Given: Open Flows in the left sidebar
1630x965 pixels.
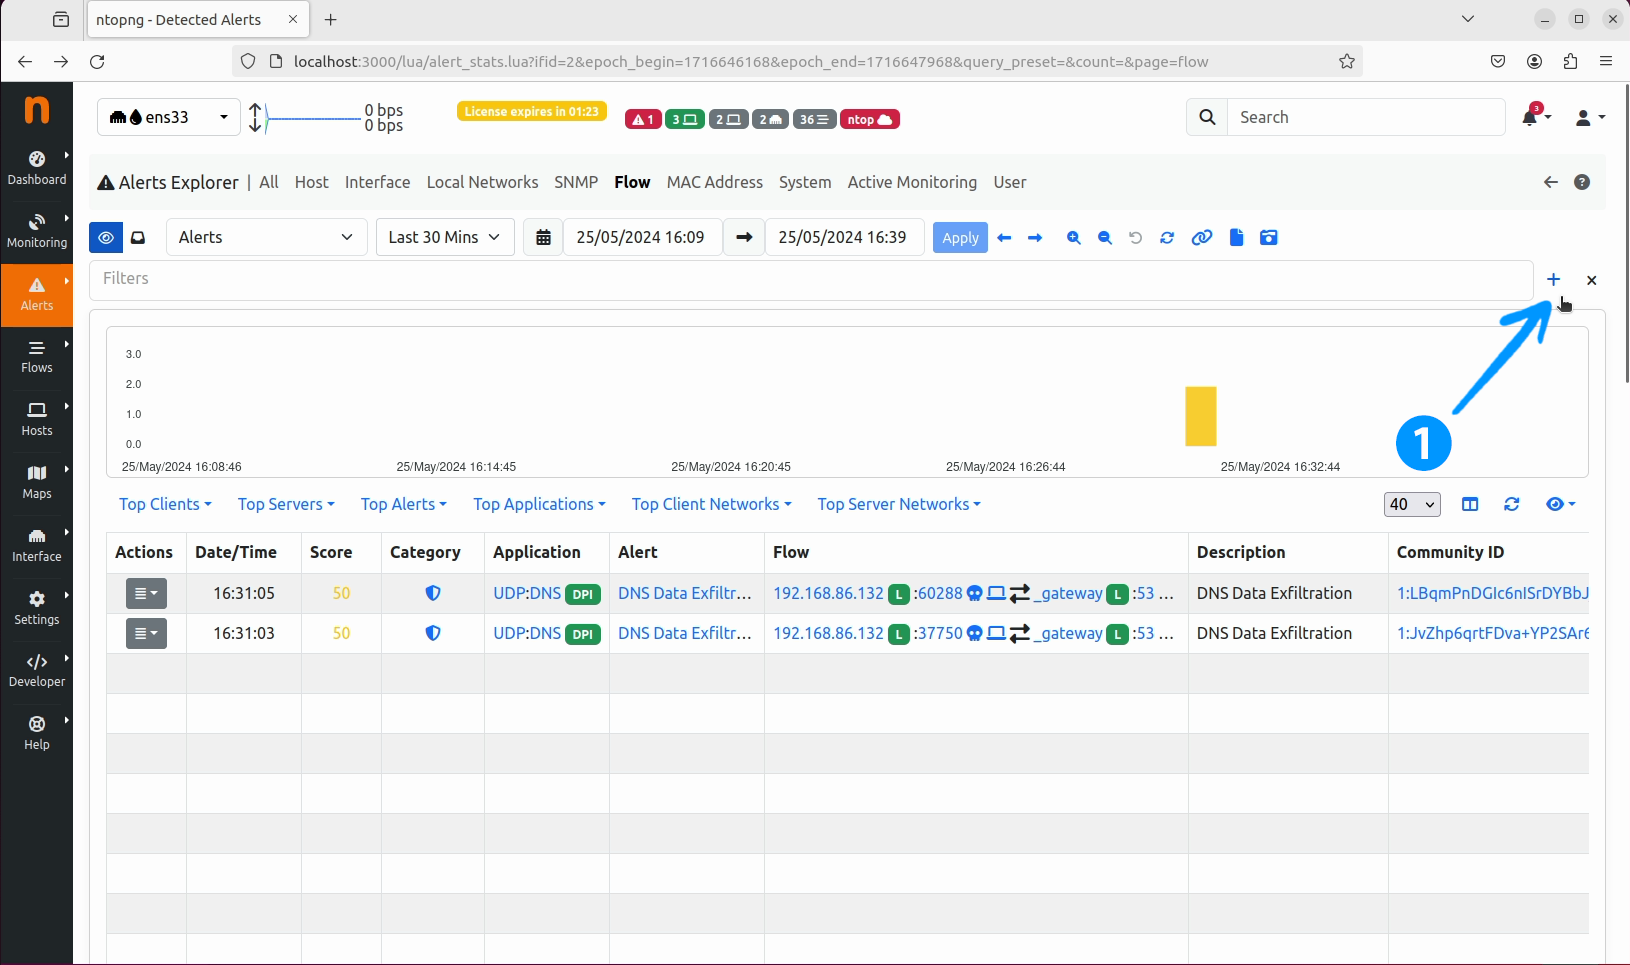Looking at the screenshot, I should [37, 356].
